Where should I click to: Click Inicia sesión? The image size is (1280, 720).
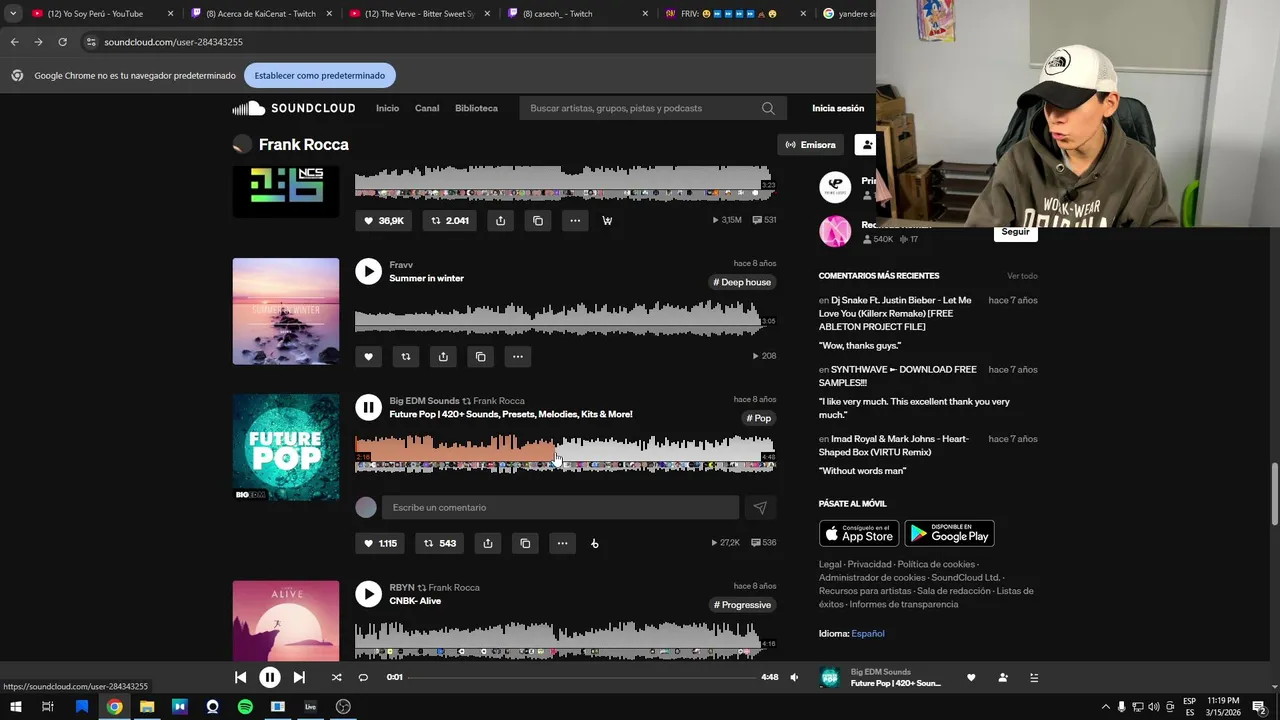[838, 108]
